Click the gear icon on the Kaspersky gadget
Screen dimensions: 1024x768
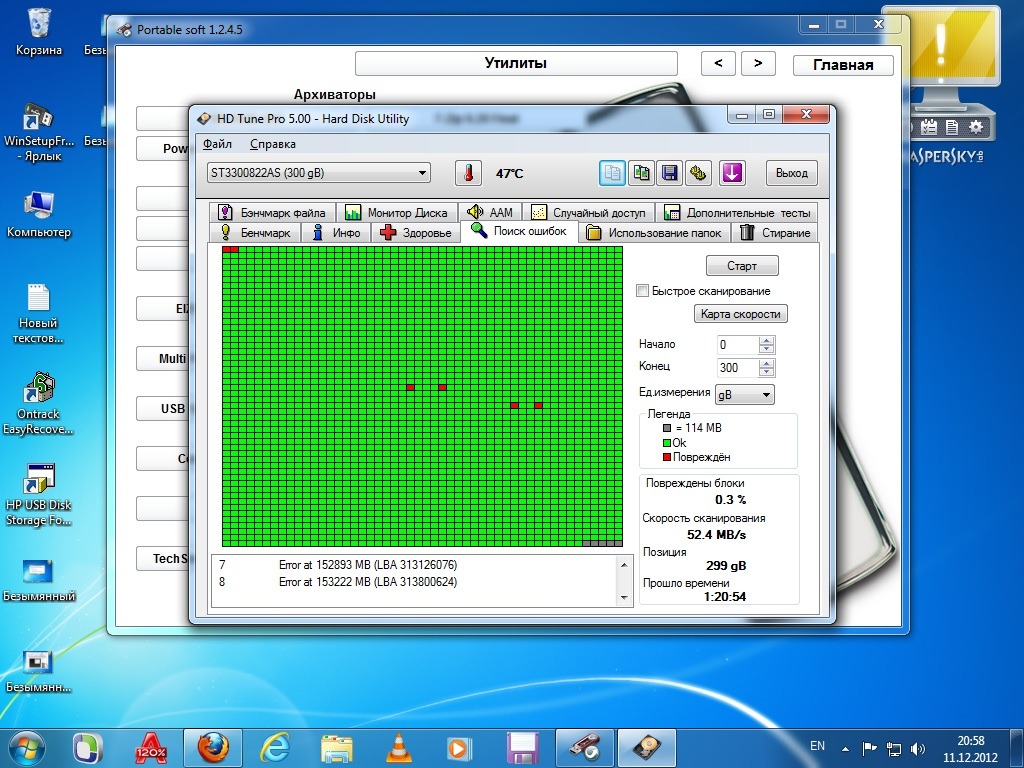976,127
